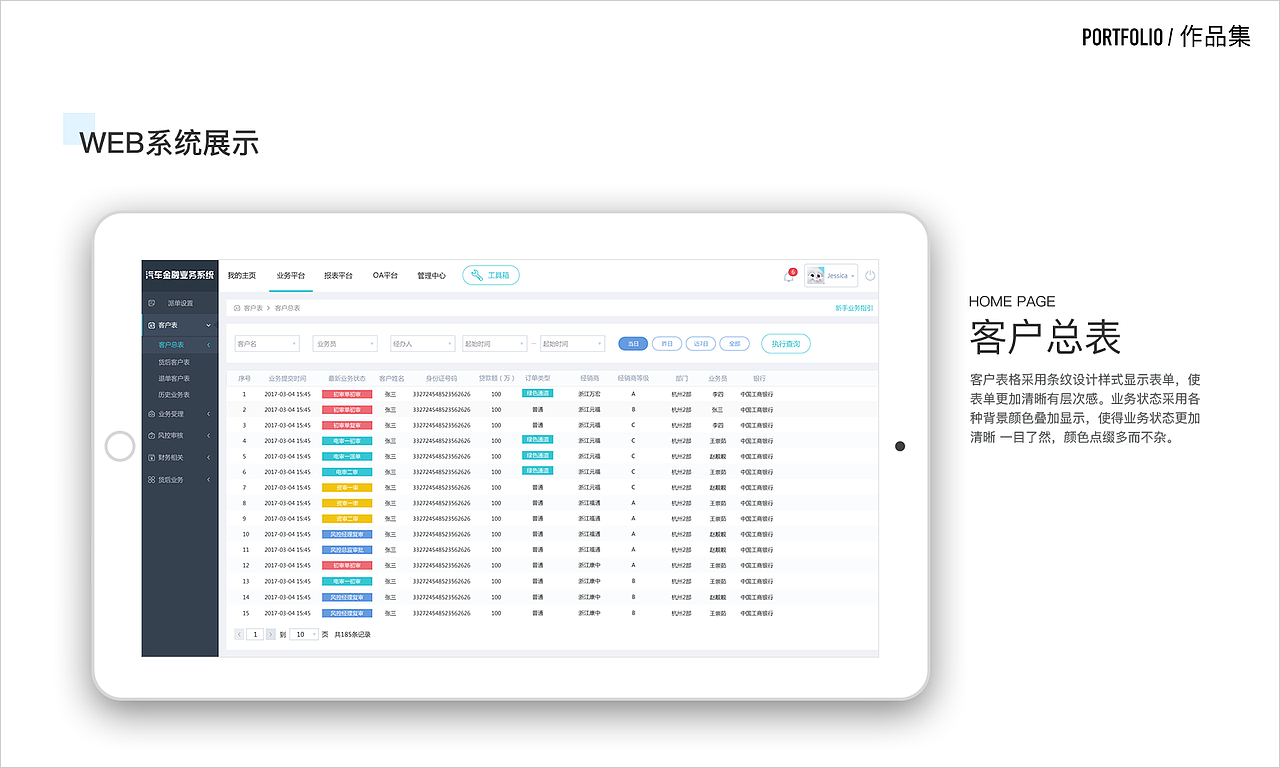Click the breadcrumb home icon
Viewport: 1280px width, 768px height.
click(237, 308)
